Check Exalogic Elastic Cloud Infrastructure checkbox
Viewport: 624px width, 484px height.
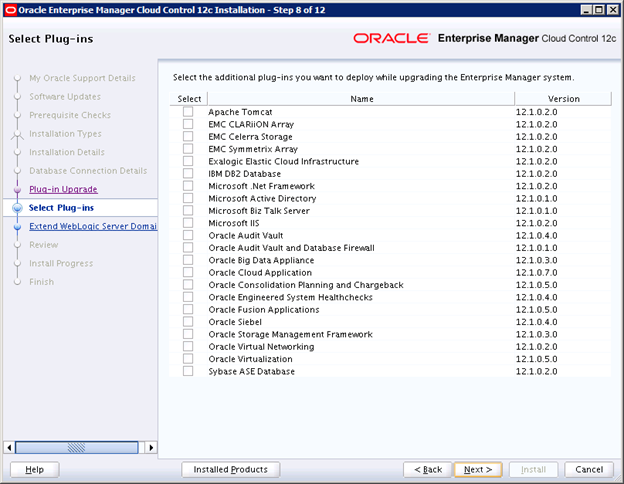[188, 161]
